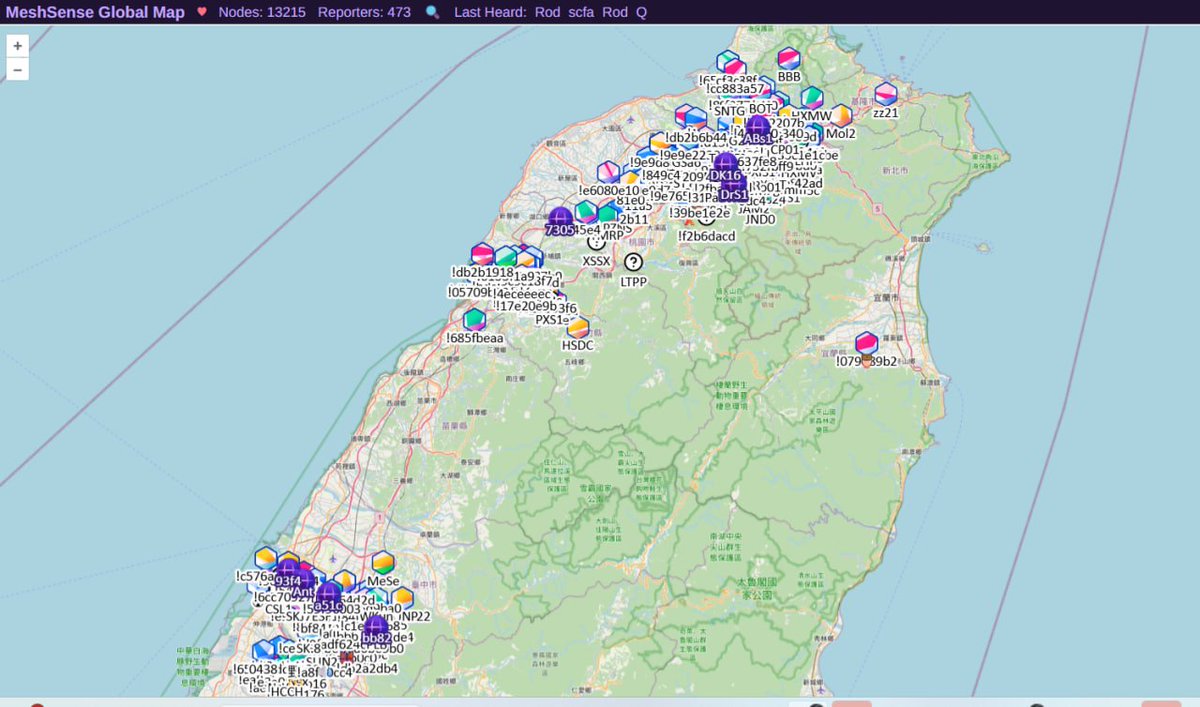Select the MeSe node marker
Image resolution: width=1200 pixels, height=707 pixels.
point(383,563)
